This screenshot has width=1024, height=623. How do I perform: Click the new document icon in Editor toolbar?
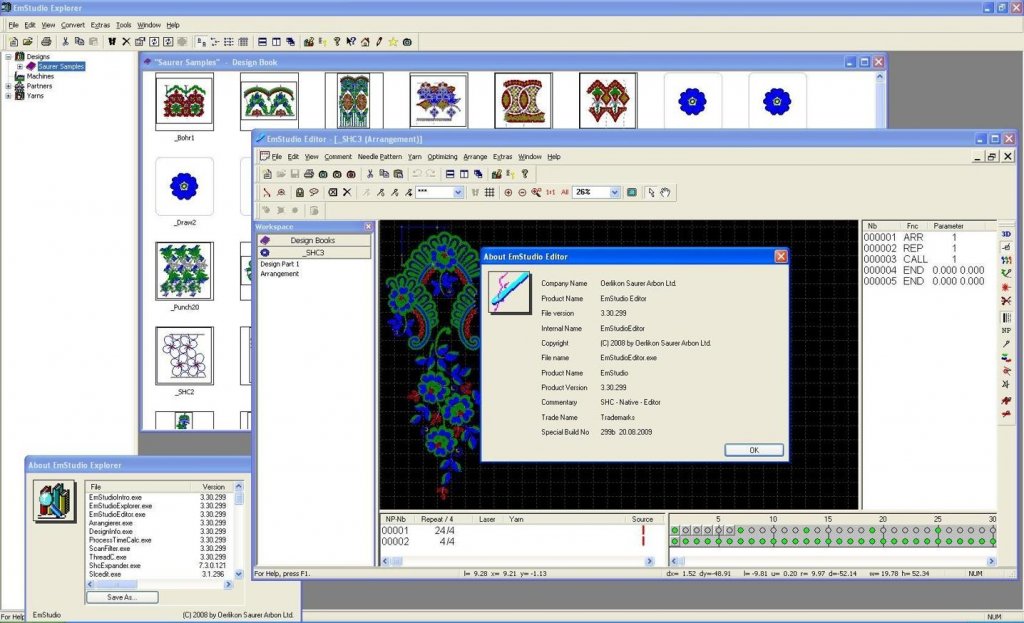pyautogui.click(x=267, y=174)
